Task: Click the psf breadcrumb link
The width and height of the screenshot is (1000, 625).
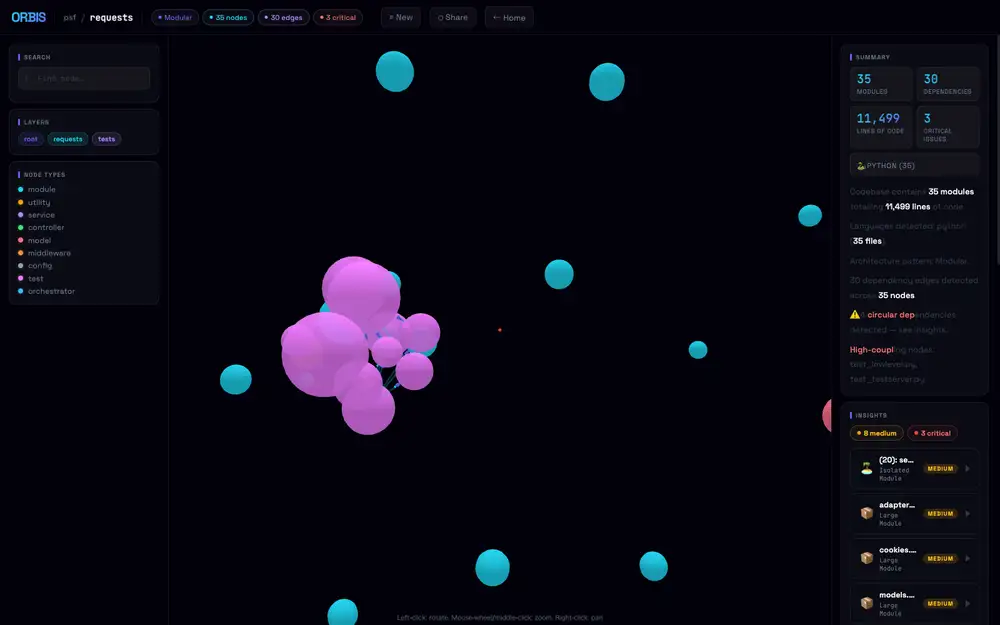Action: [70, 18]
